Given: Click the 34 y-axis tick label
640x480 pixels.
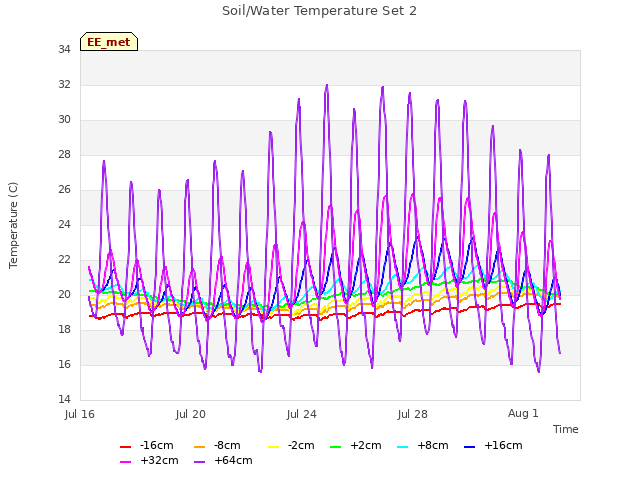Looking at the screenshot, I should 64,49.
